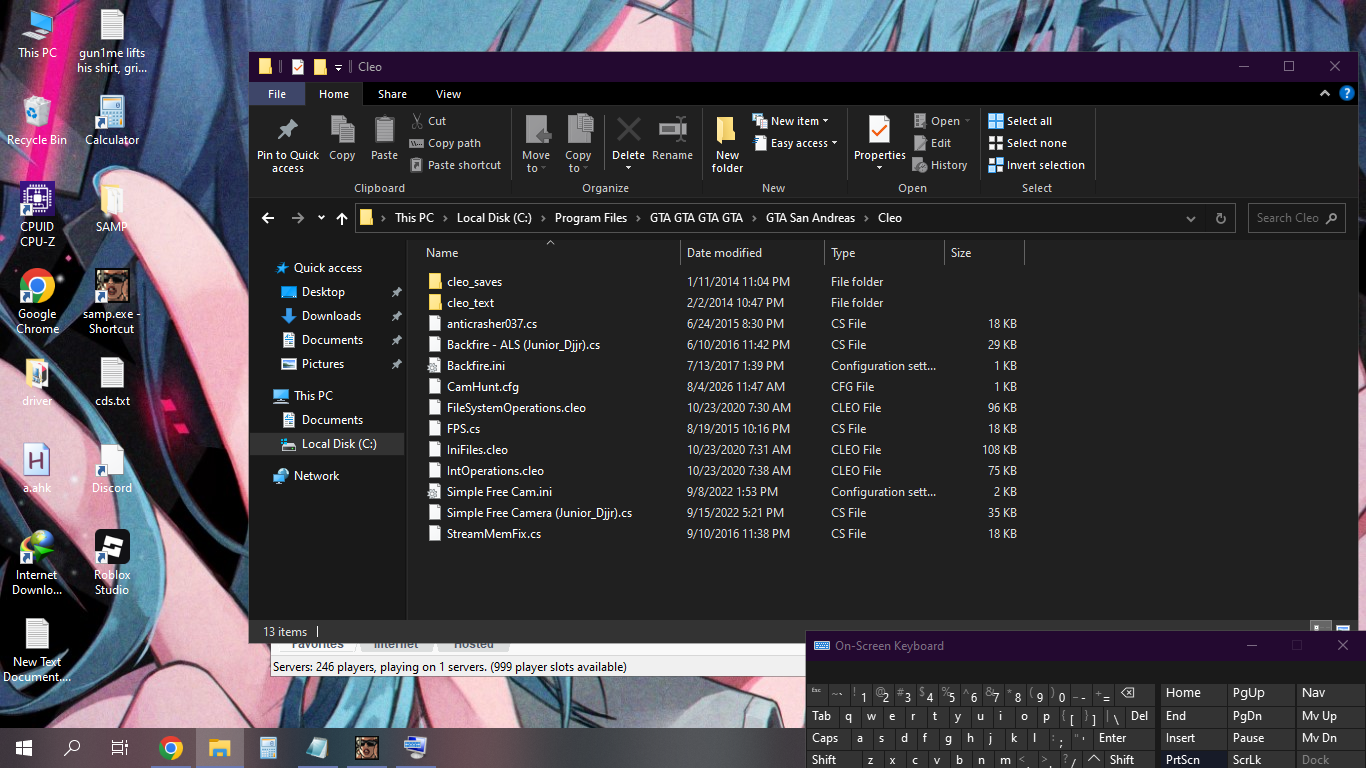Open the Quick Access Toolbar dropdown
Viewport: 1366px width, 768px height.
pyautogui.click(x=339, y=67)
